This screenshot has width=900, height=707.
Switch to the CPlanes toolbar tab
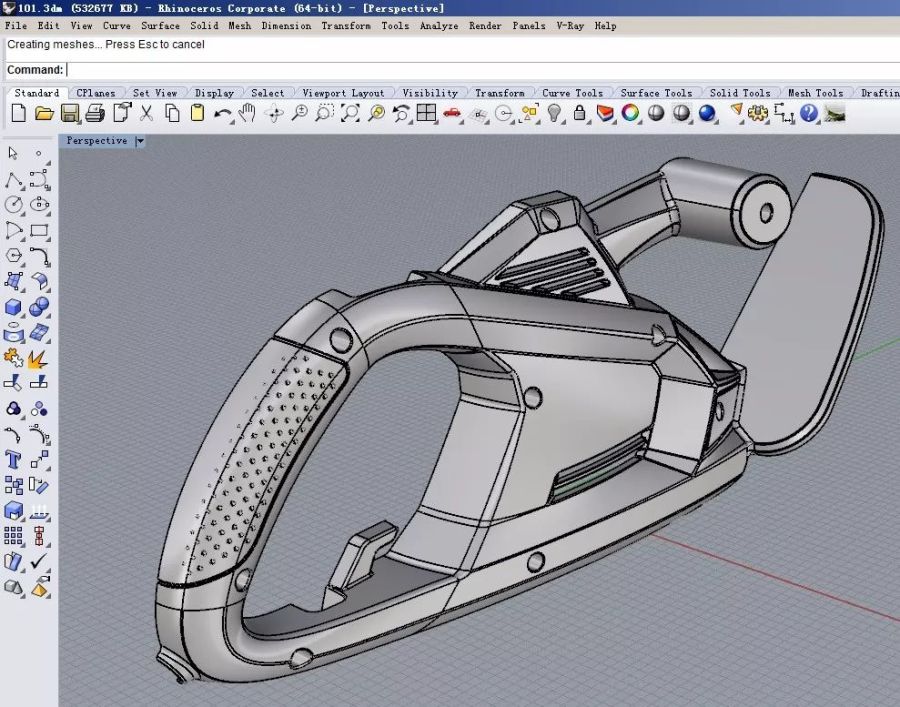coord(96,93)
